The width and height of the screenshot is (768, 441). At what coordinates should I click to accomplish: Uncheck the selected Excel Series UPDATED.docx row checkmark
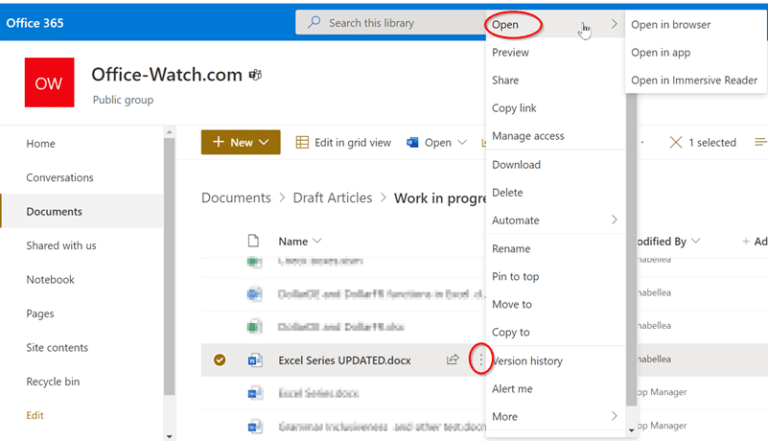pyautogui.click(x=219, y=360)
